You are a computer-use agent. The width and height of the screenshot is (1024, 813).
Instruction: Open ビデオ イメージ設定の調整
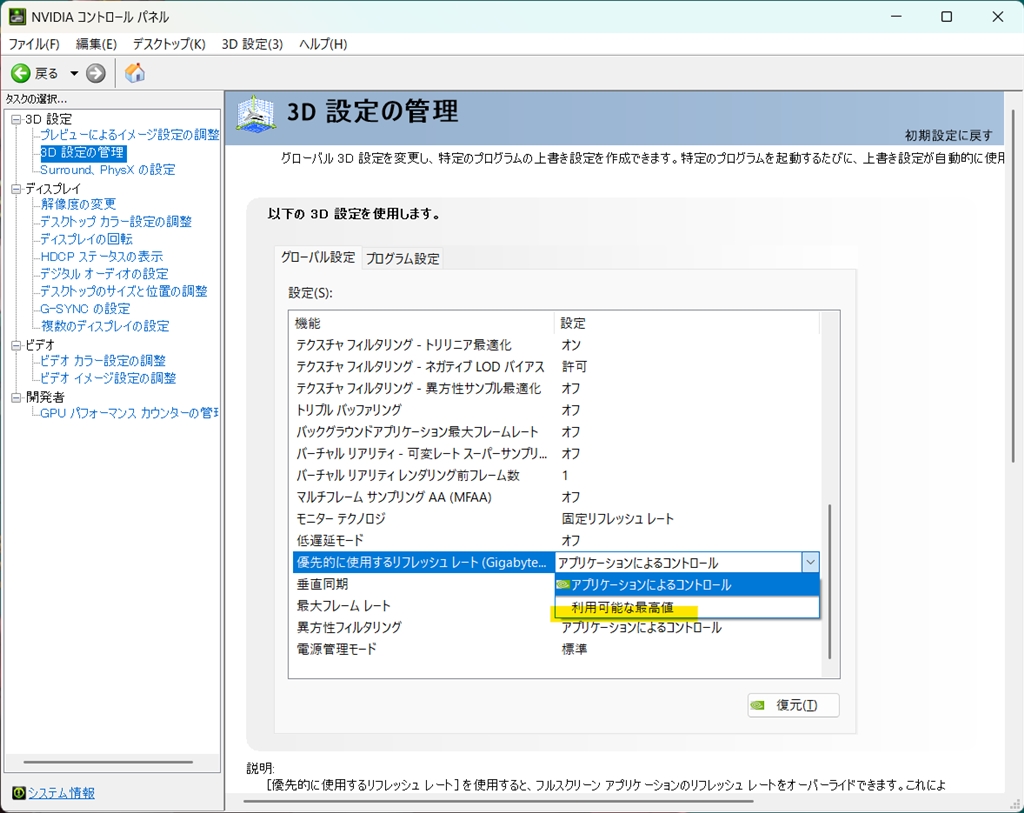[108, 378]
